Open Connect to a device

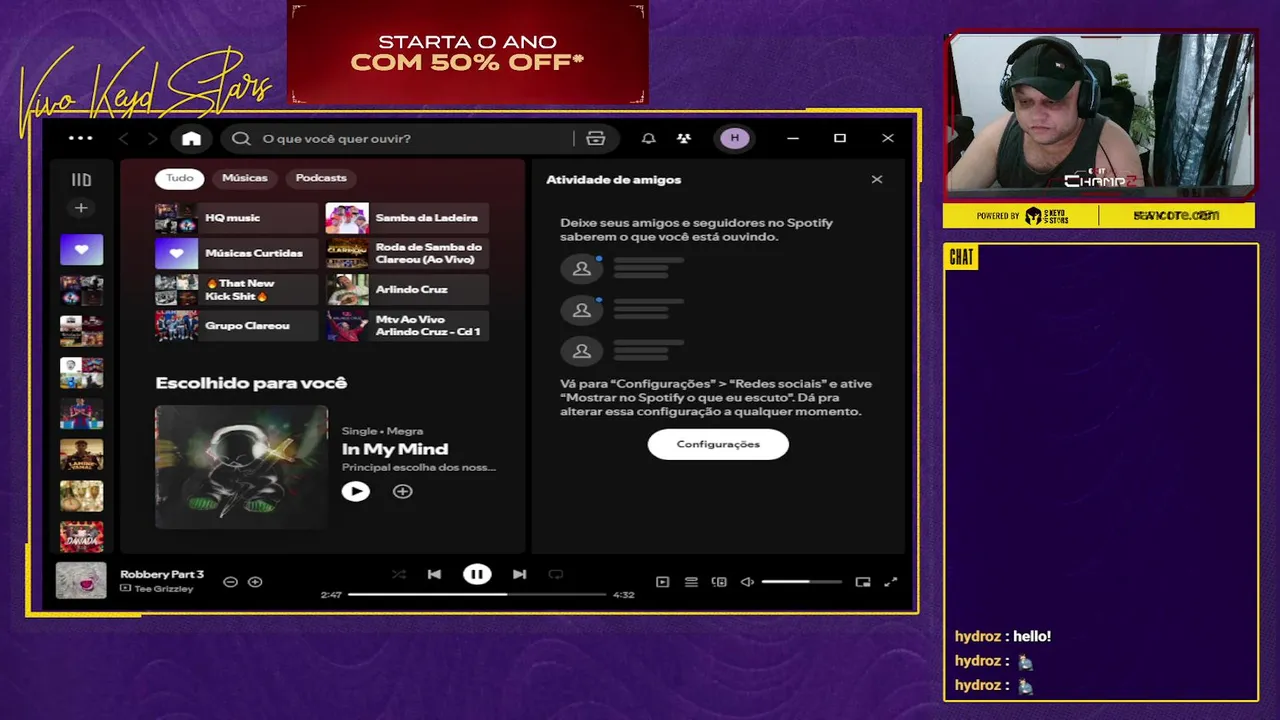tap(719, 582)
